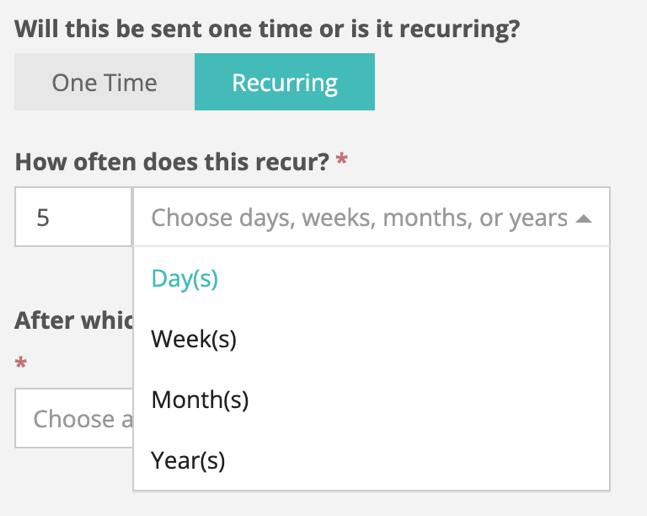The image size is (647, 516).
Task: Keep schedule set to Recurring
Action: coord(284,82)
